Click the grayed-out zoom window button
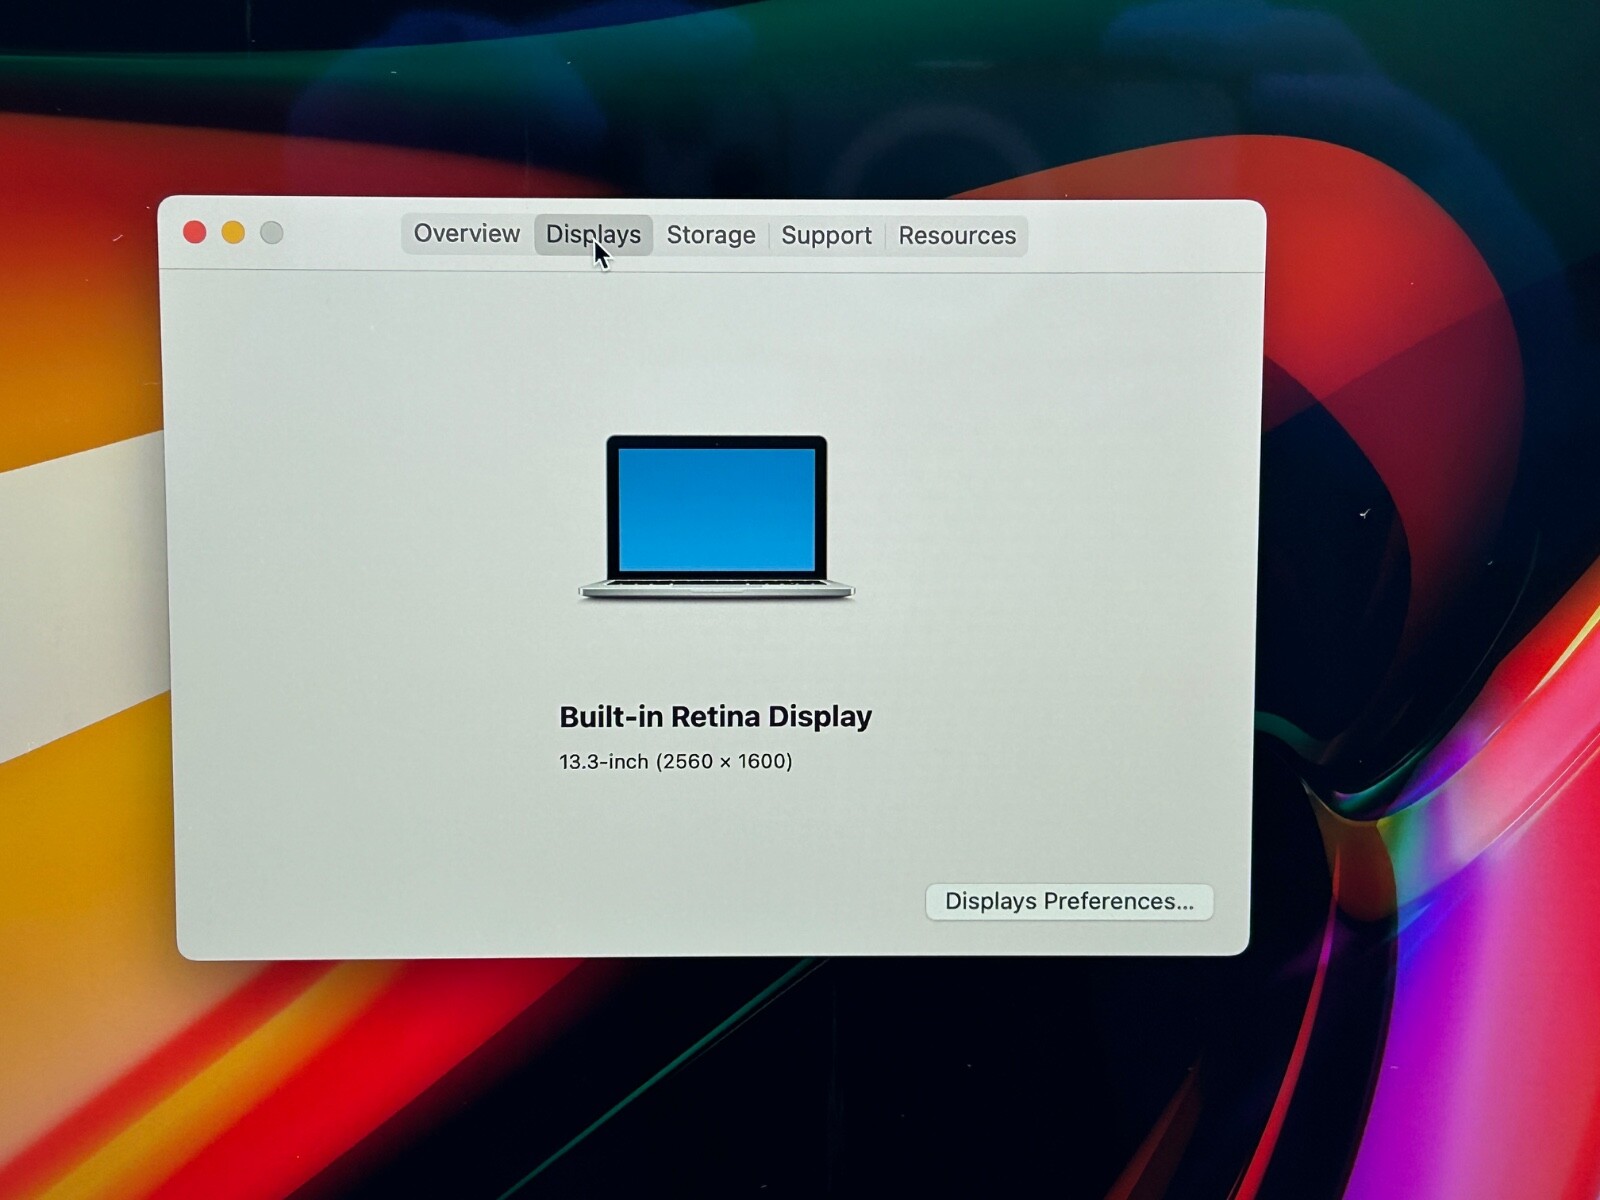This screenshot has width=1600, height=1200. point(272,233)
